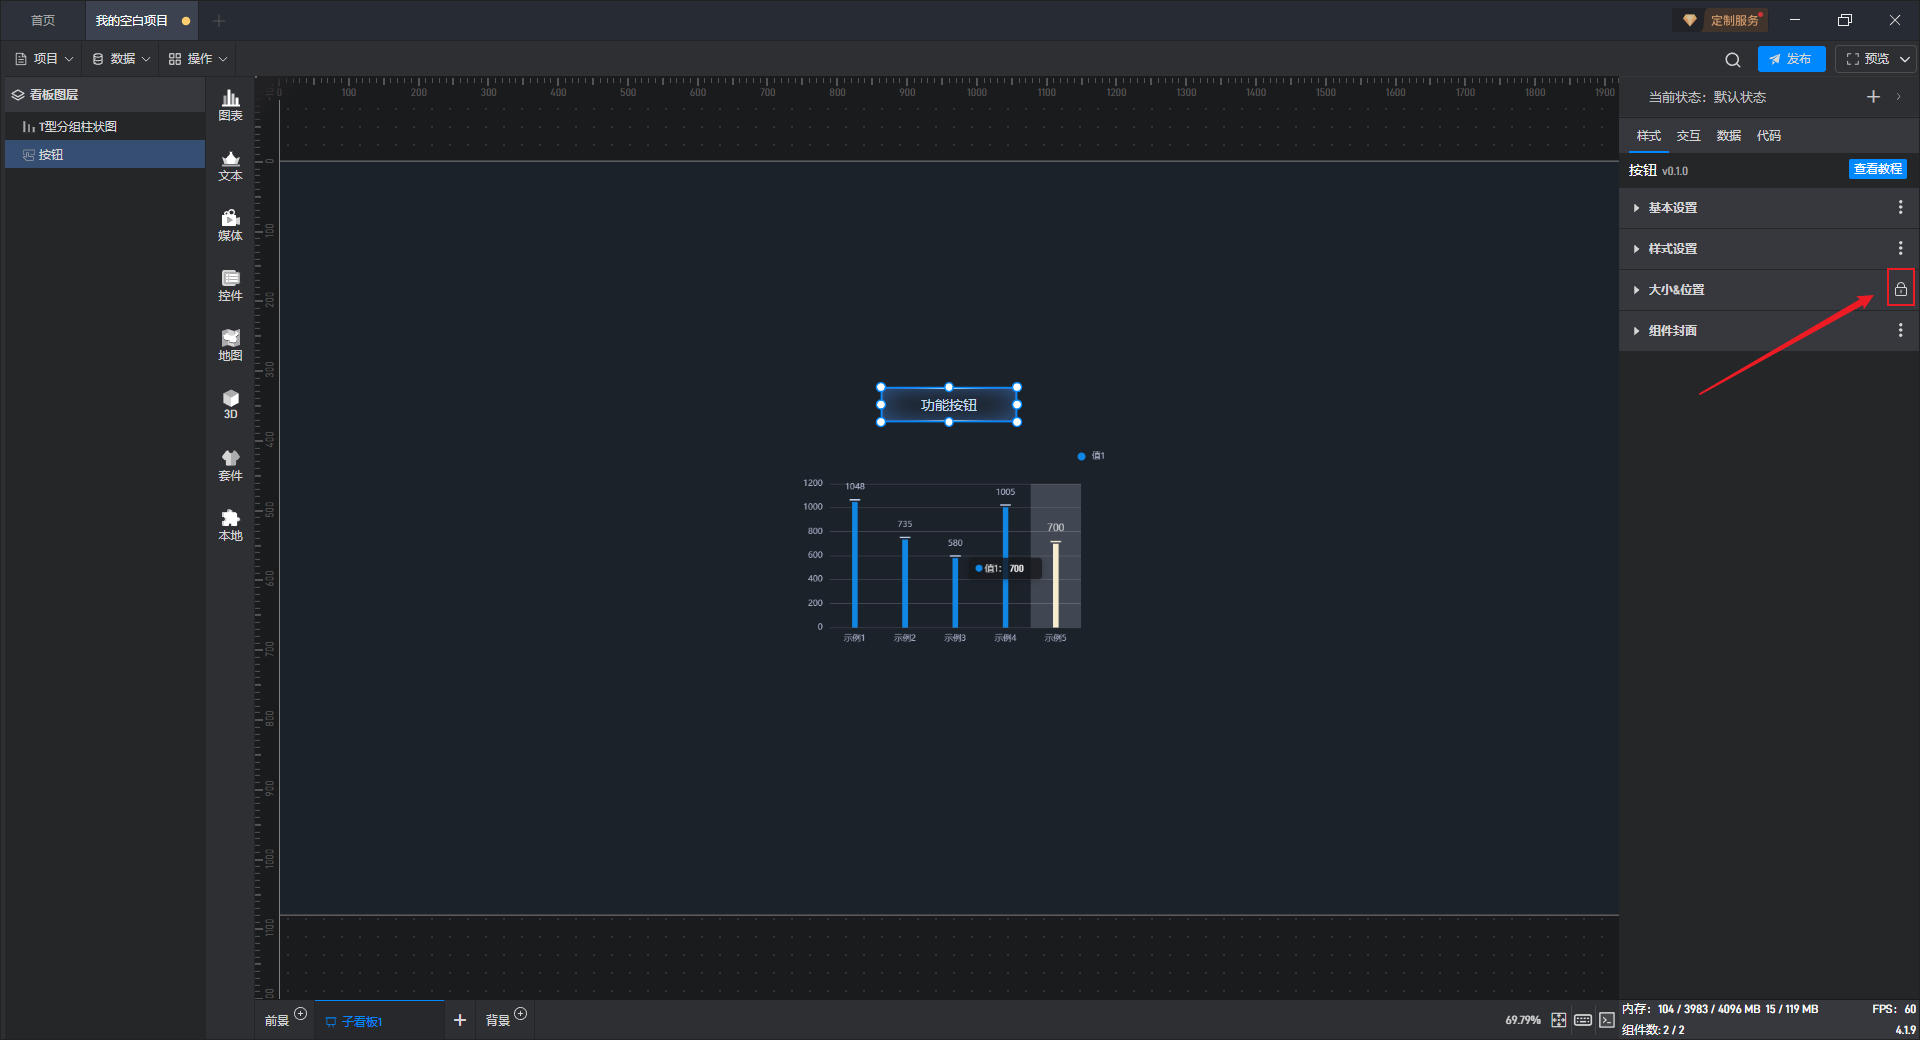Viewport: 1920px width, 1040px height.
Task: Open the 3D component category
Action: coord(230,404)
